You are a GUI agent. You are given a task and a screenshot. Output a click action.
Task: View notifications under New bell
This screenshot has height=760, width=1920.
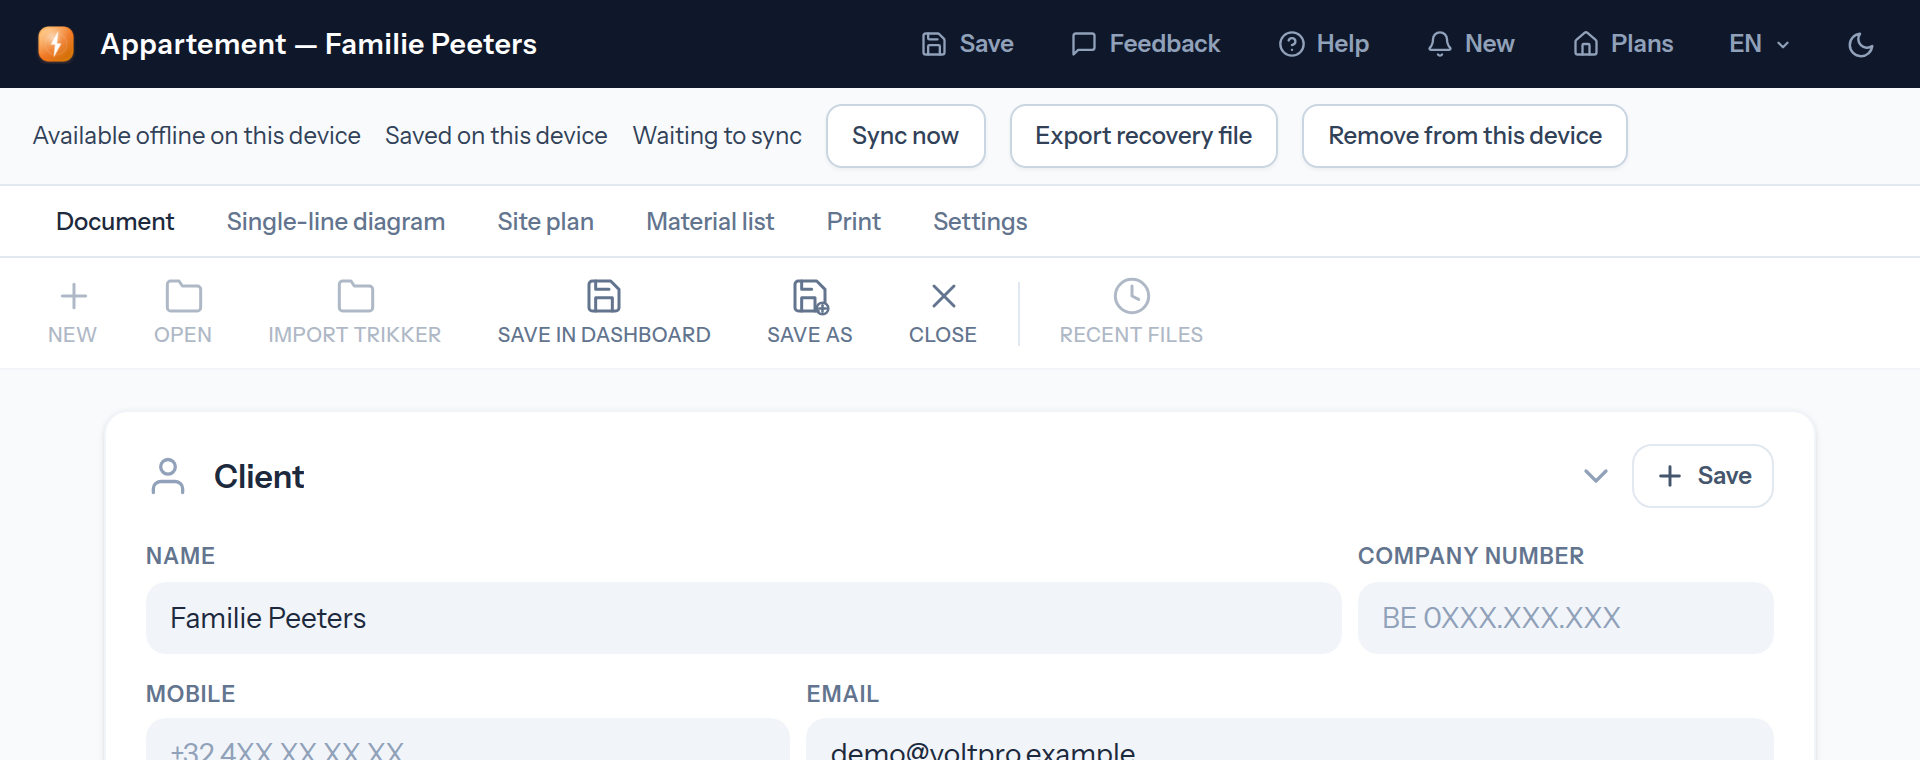pos(1471,44)
